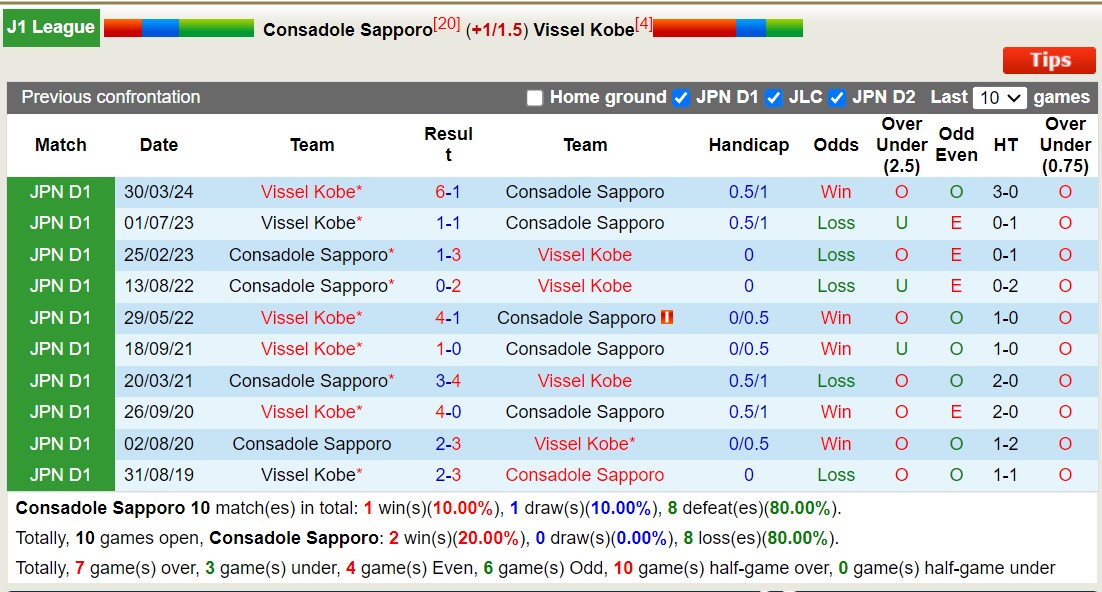This screenshot has width=1102, height=592.
Task: Uncheck the JPN D2 filter
Action: (x=837, y=97)
